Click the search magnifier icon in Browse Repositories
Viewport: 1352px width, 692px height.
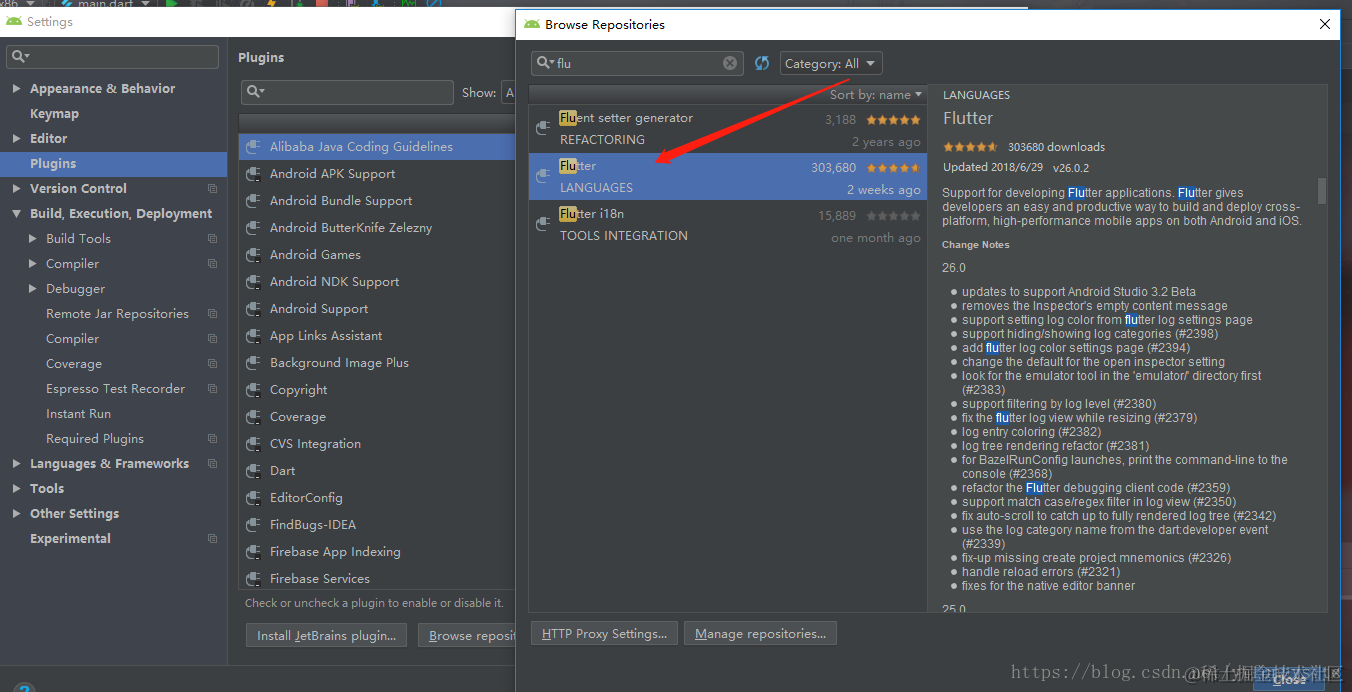pos(545,63)
